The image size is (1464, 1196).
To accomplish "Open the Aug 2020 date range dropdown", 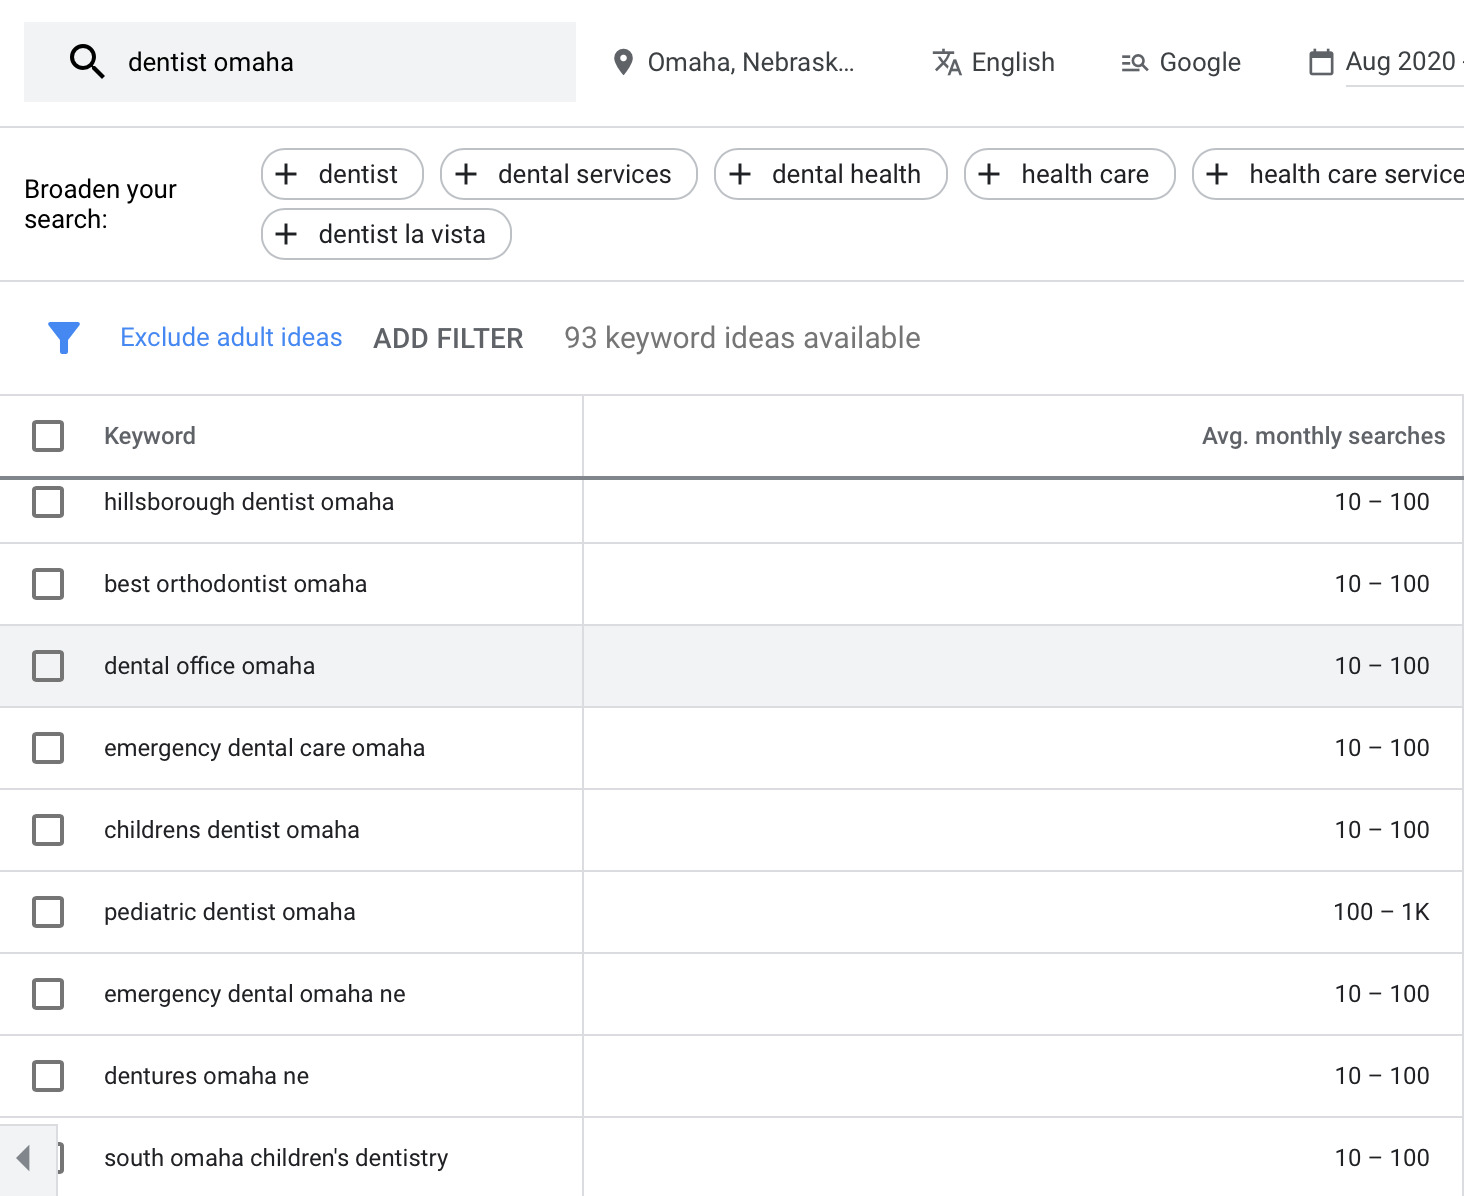I will [x=1400, y=62].
